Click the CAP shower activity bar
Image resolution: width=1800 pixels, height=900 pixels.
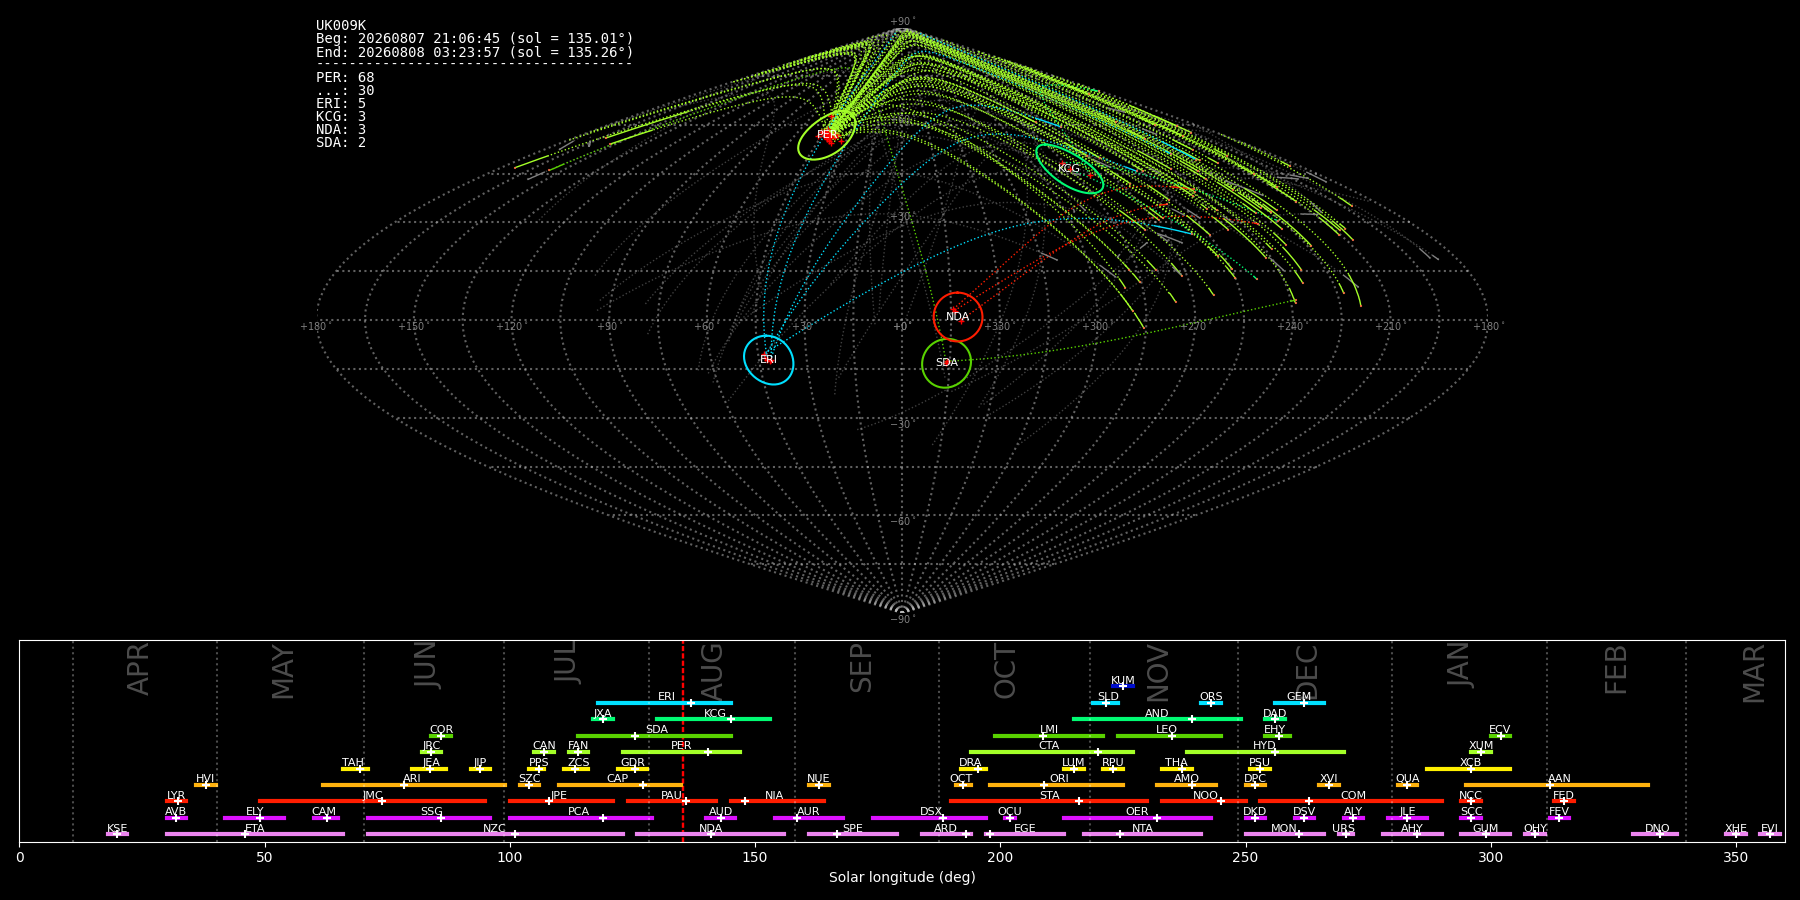619,785
